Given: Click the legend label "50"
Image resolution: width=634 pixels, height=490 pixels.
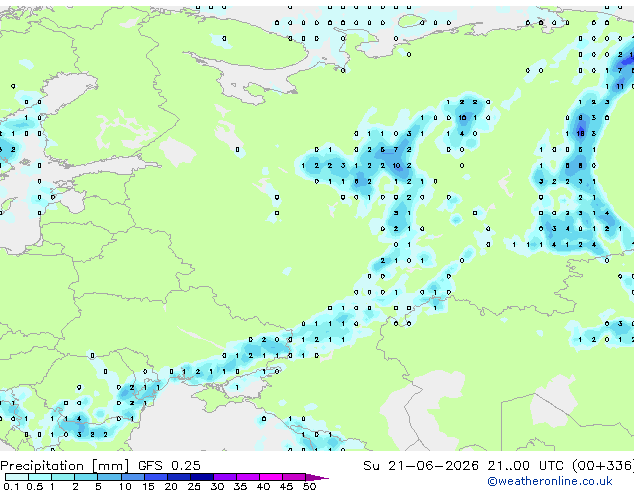Looking at the screenshot, I should (x=309, y=486).
